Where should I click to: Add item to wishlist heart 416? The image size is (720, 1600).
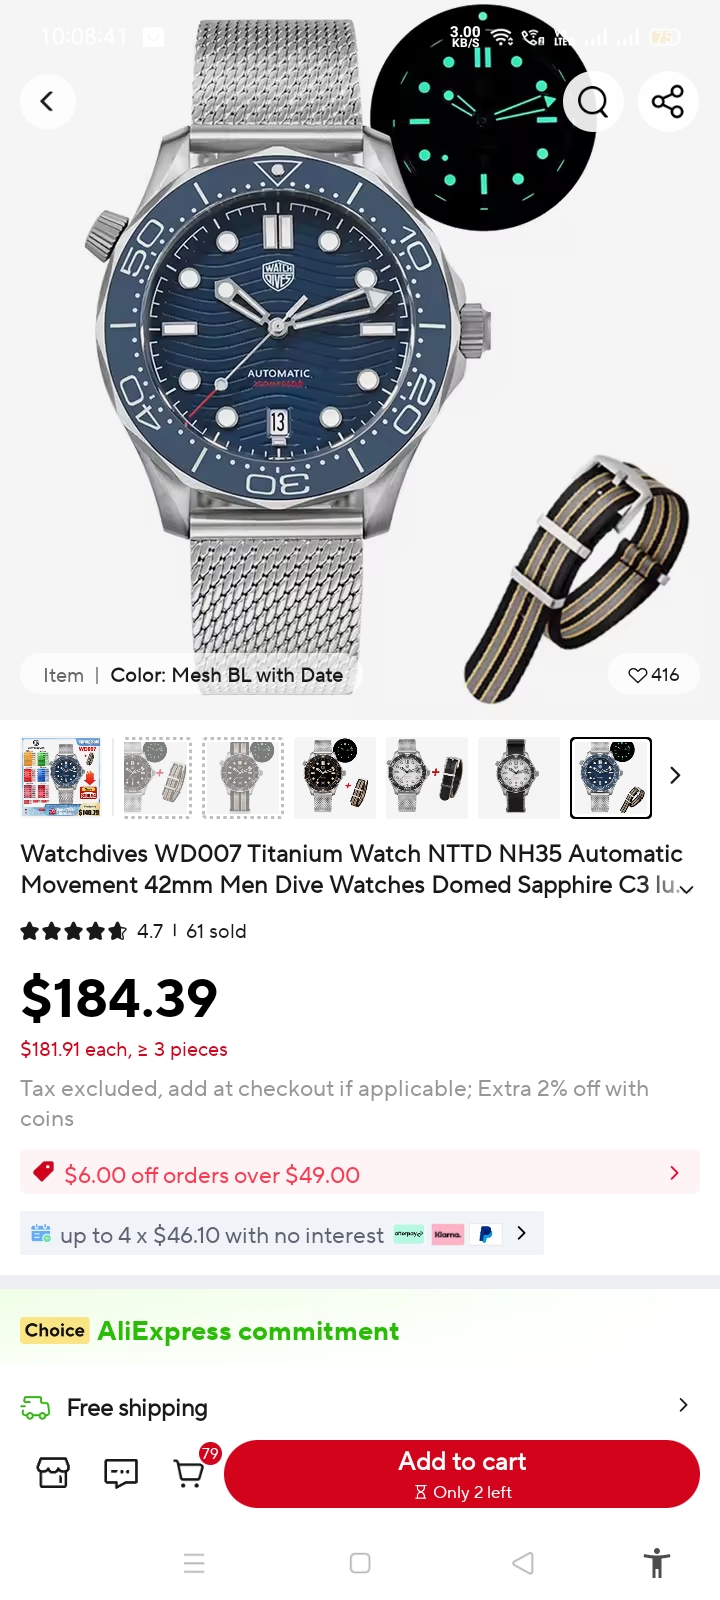click(x=653, y=675)
